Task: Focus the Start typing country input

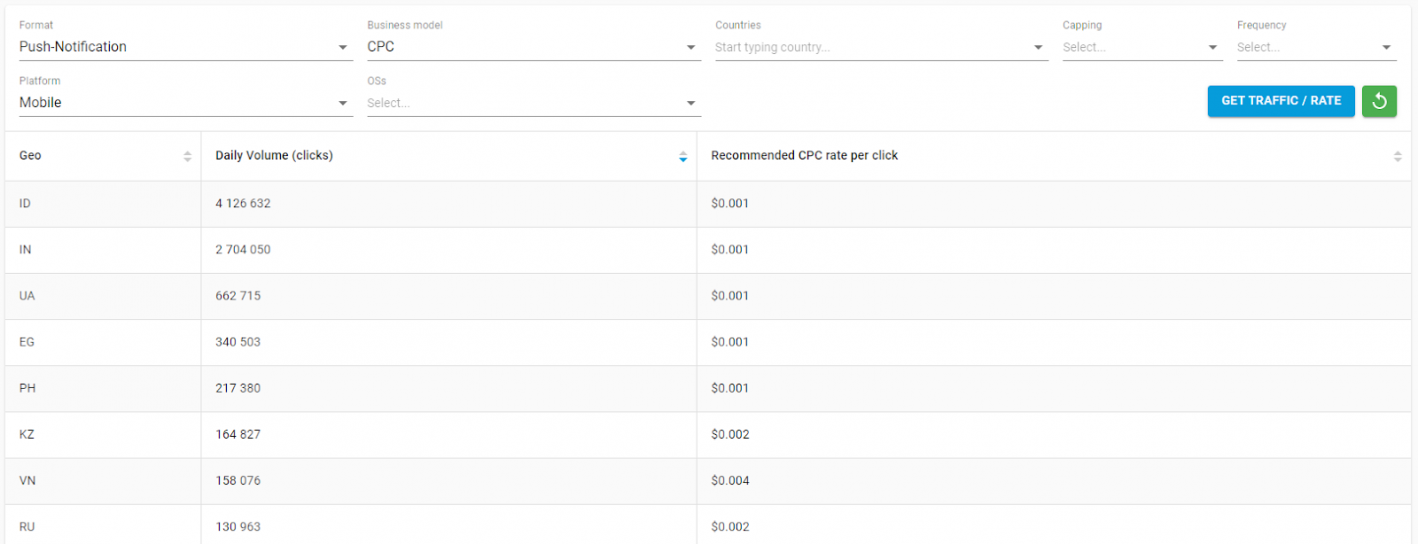Action: pos(870,47)
